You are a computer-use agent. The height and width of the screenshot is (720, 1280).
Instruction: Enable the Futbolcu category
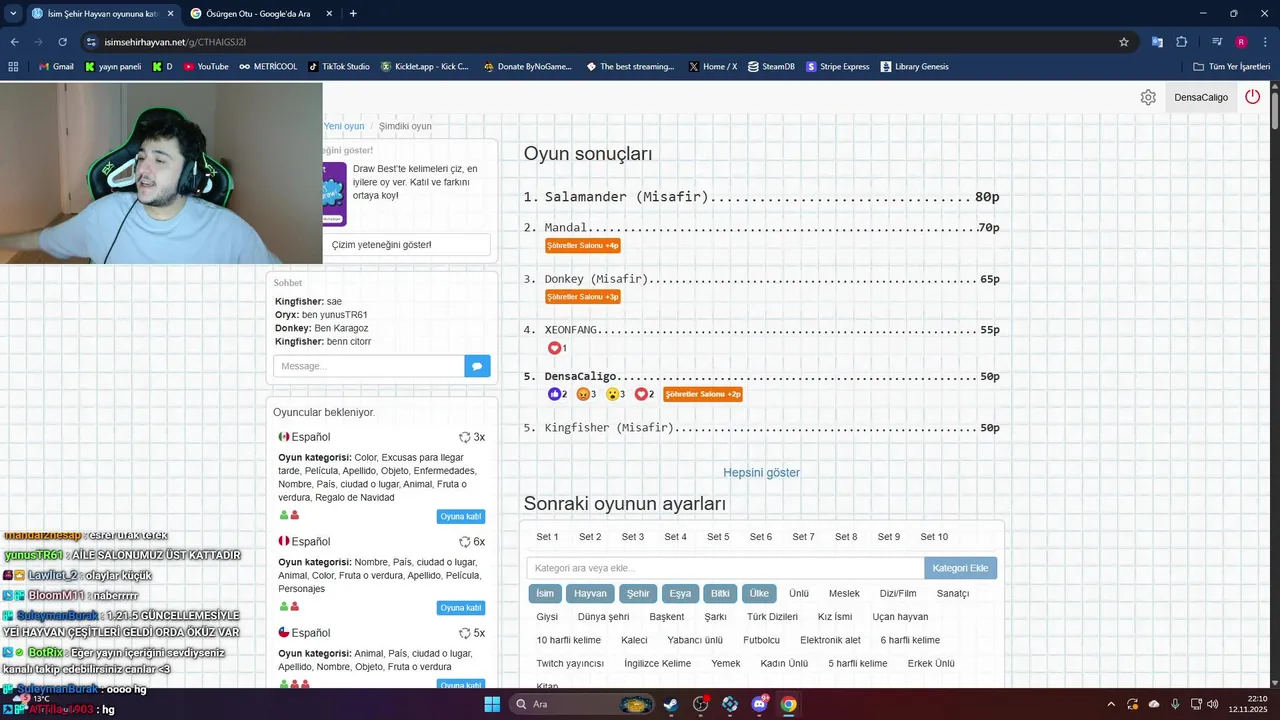click(761, 640)
